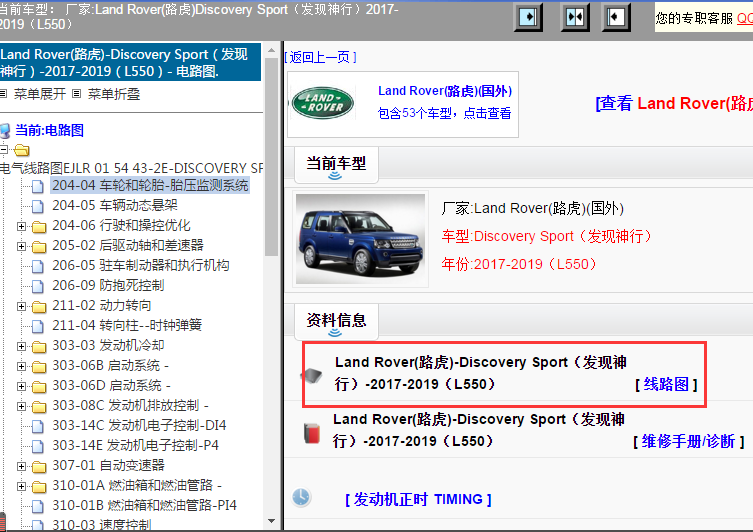Click folder icon beside 307-01 自动变速器
Image resolution: width=753 pixels, height=532 pixels.
pyautogui.click(x=39, y=466)
